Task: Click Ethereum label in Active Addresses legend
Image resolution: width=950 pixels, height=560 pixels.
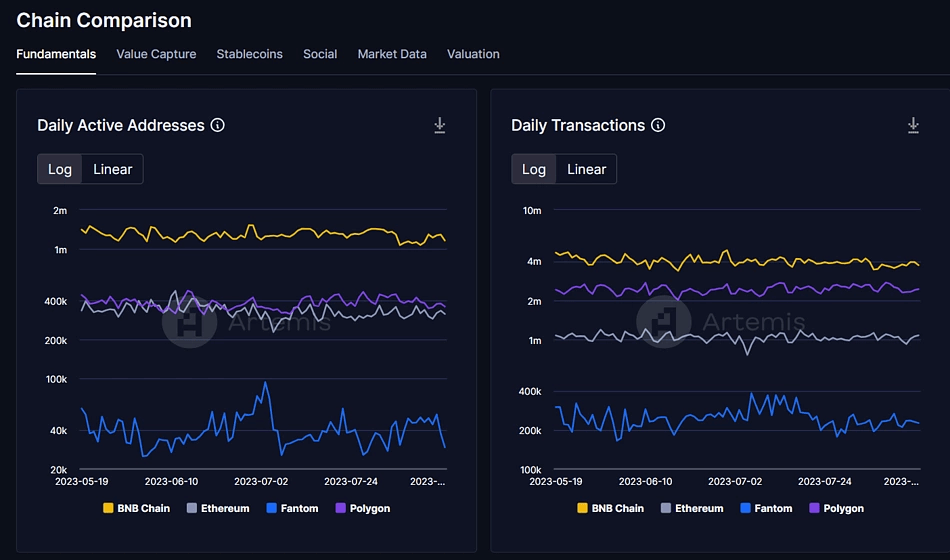Action: point(225,508)
